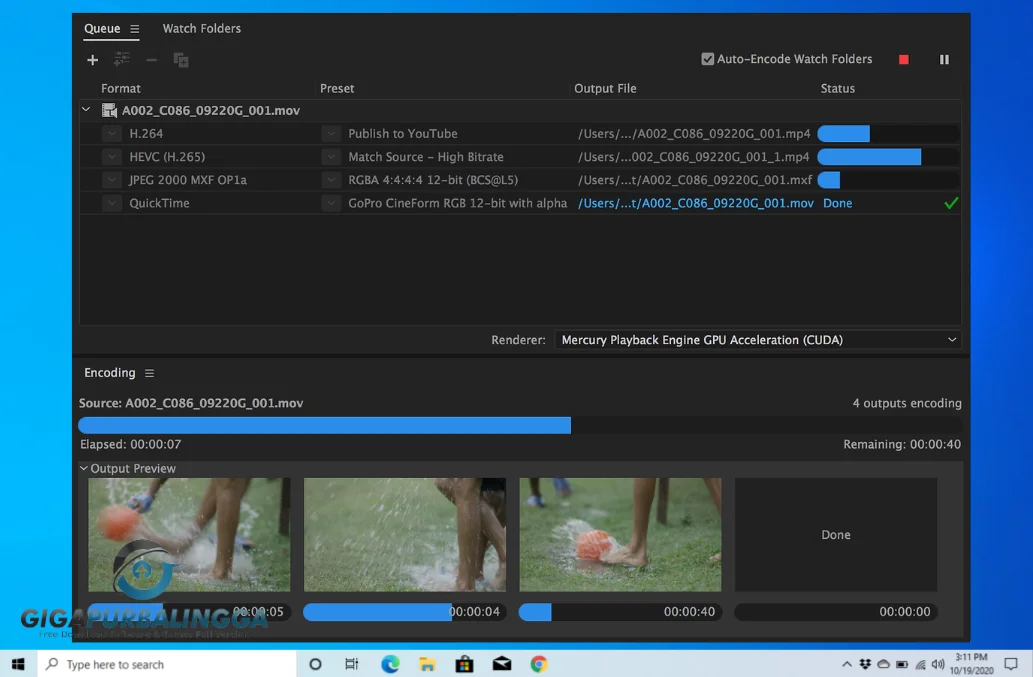Open the JPEG 2000 MXF OP1a format dropdown
The image size is (1033, 677).
click(112, 180)
